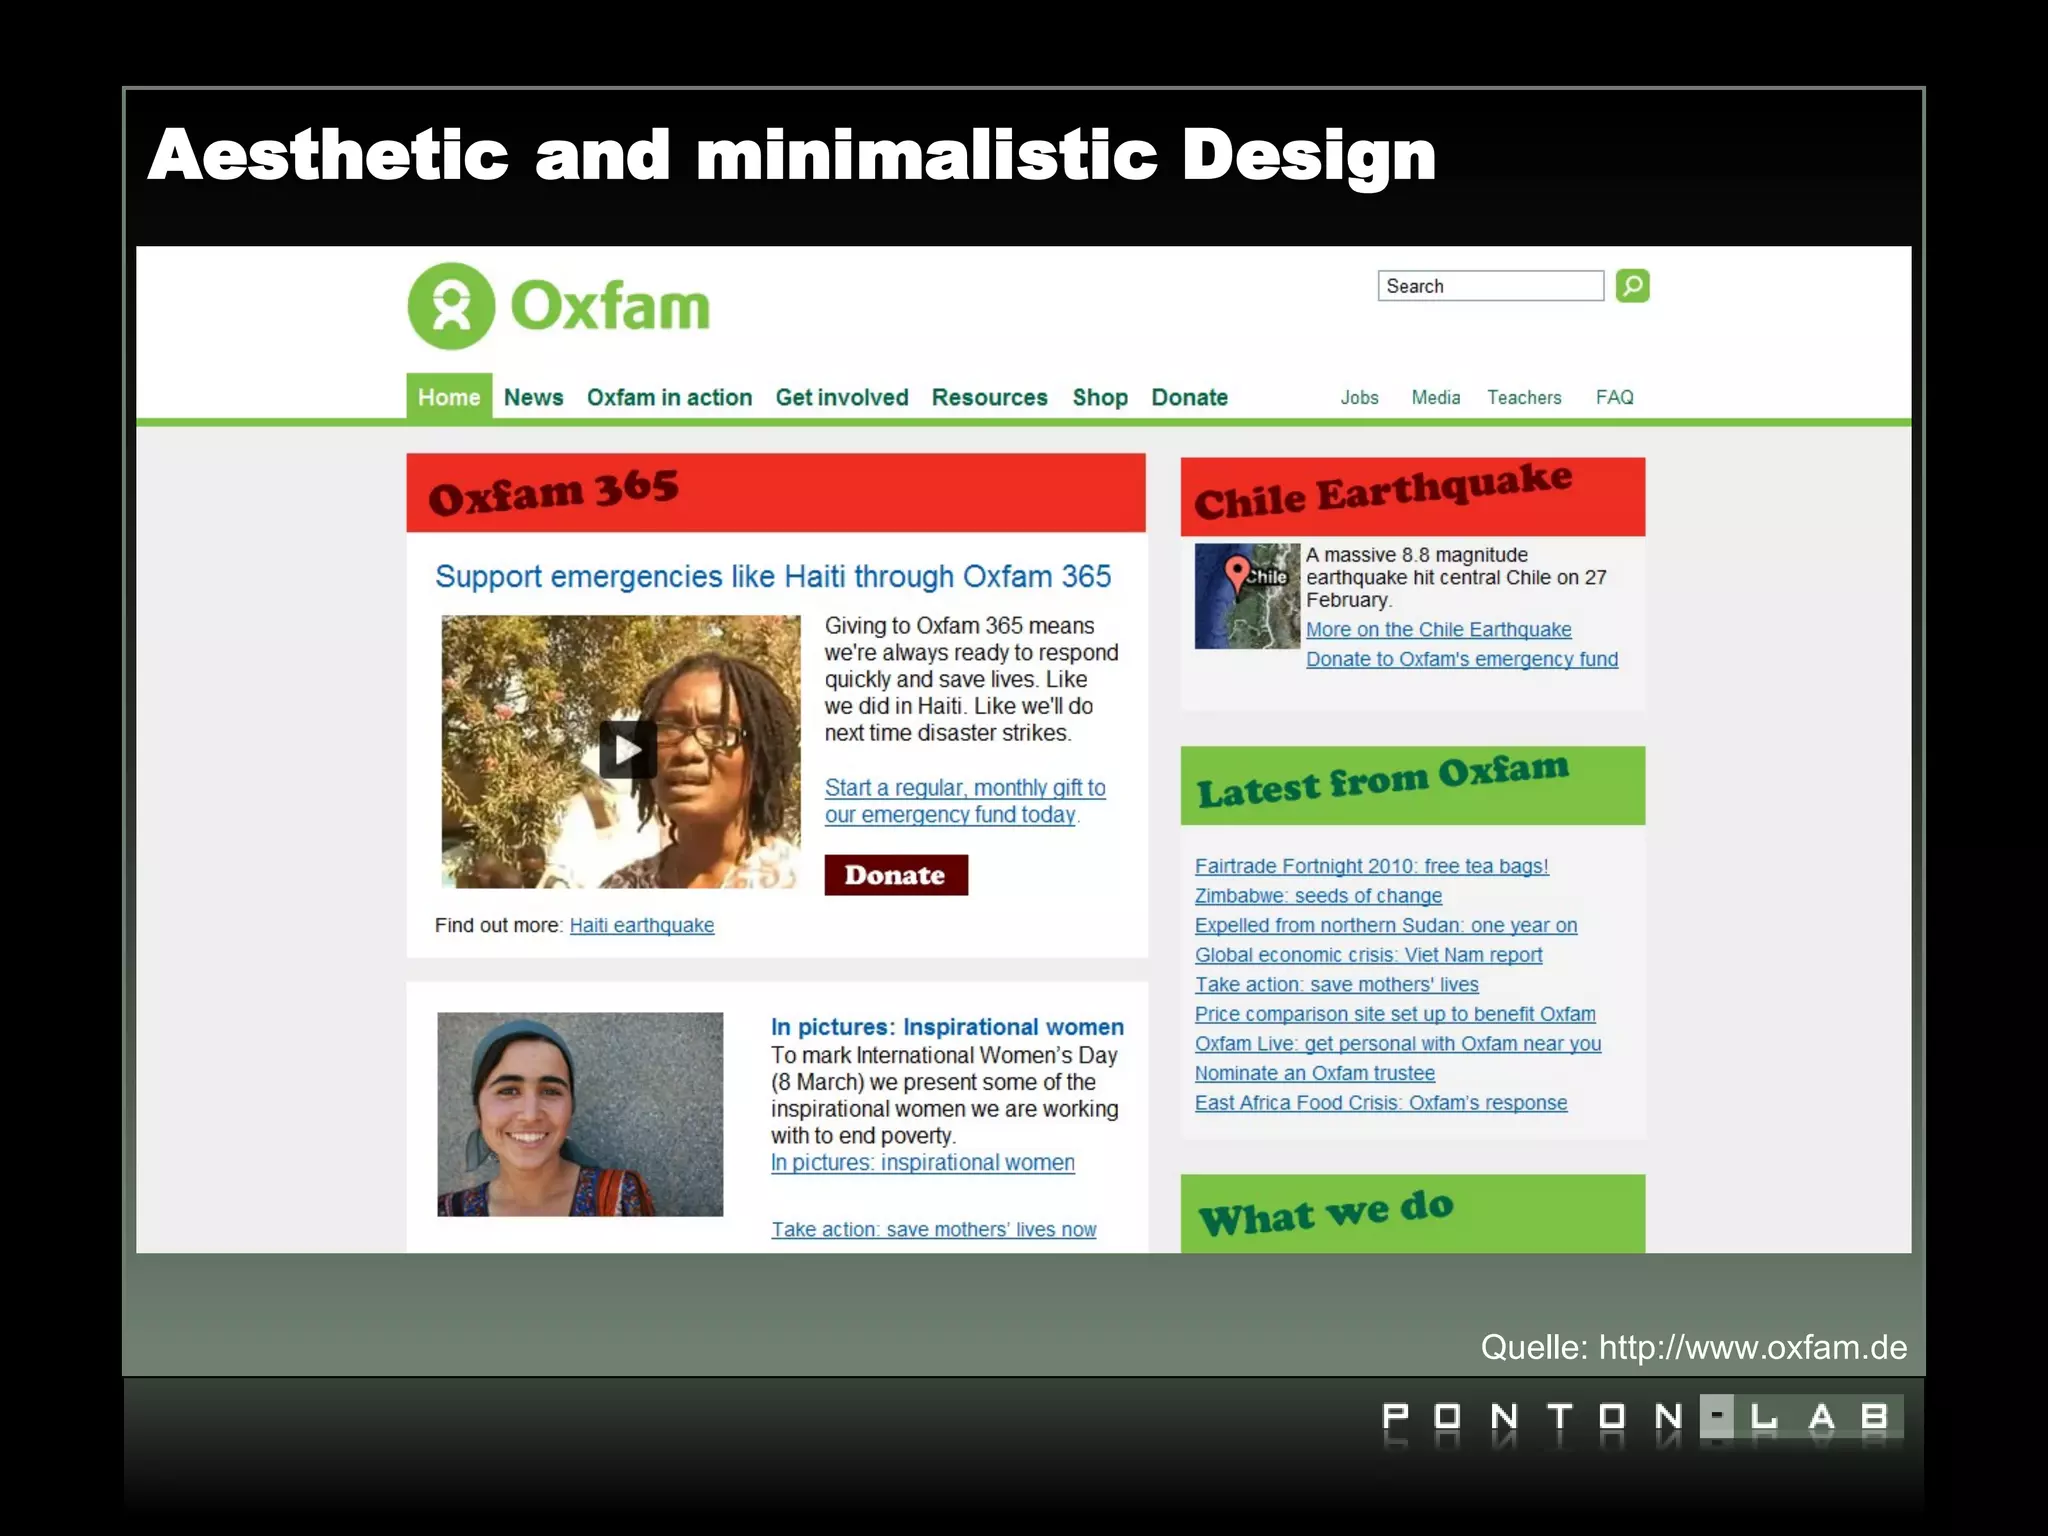The image size is (2048, 1536).
Task: Open 'Support emergencies like Haiti' headline
Action: [773, 577]
